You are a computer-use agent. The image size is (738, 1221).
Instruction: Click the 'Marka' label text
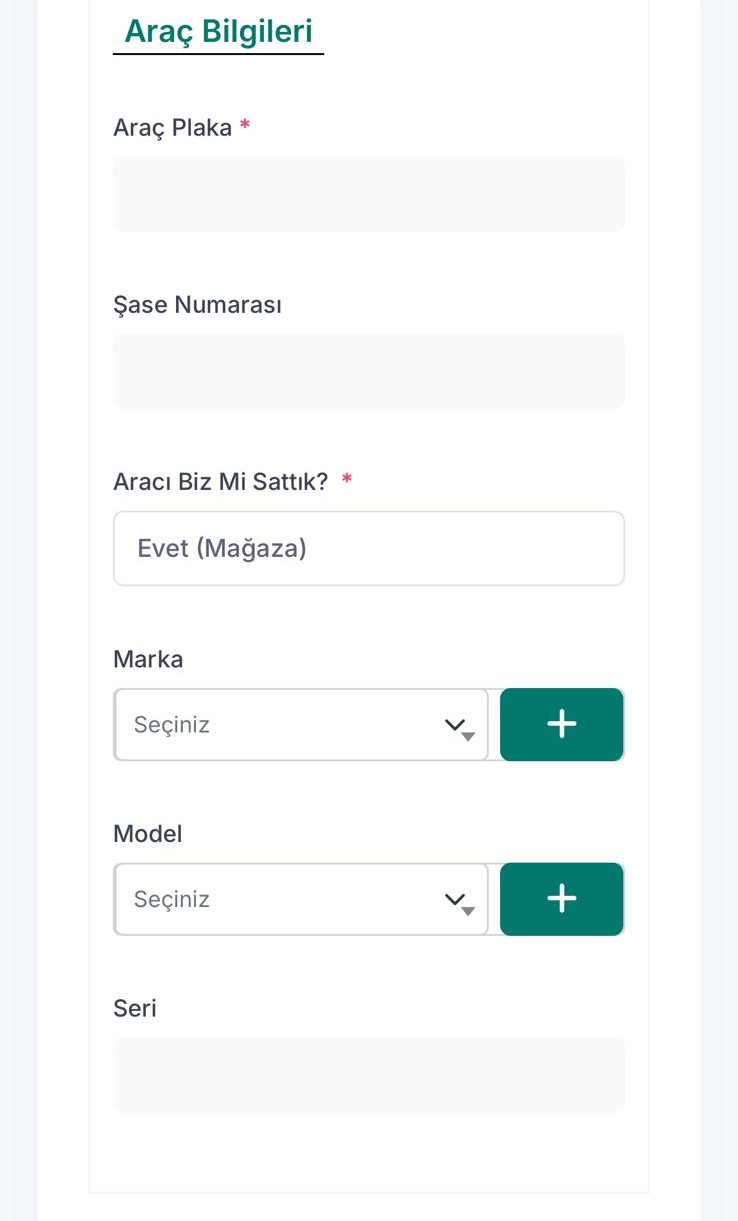(148, 659)
